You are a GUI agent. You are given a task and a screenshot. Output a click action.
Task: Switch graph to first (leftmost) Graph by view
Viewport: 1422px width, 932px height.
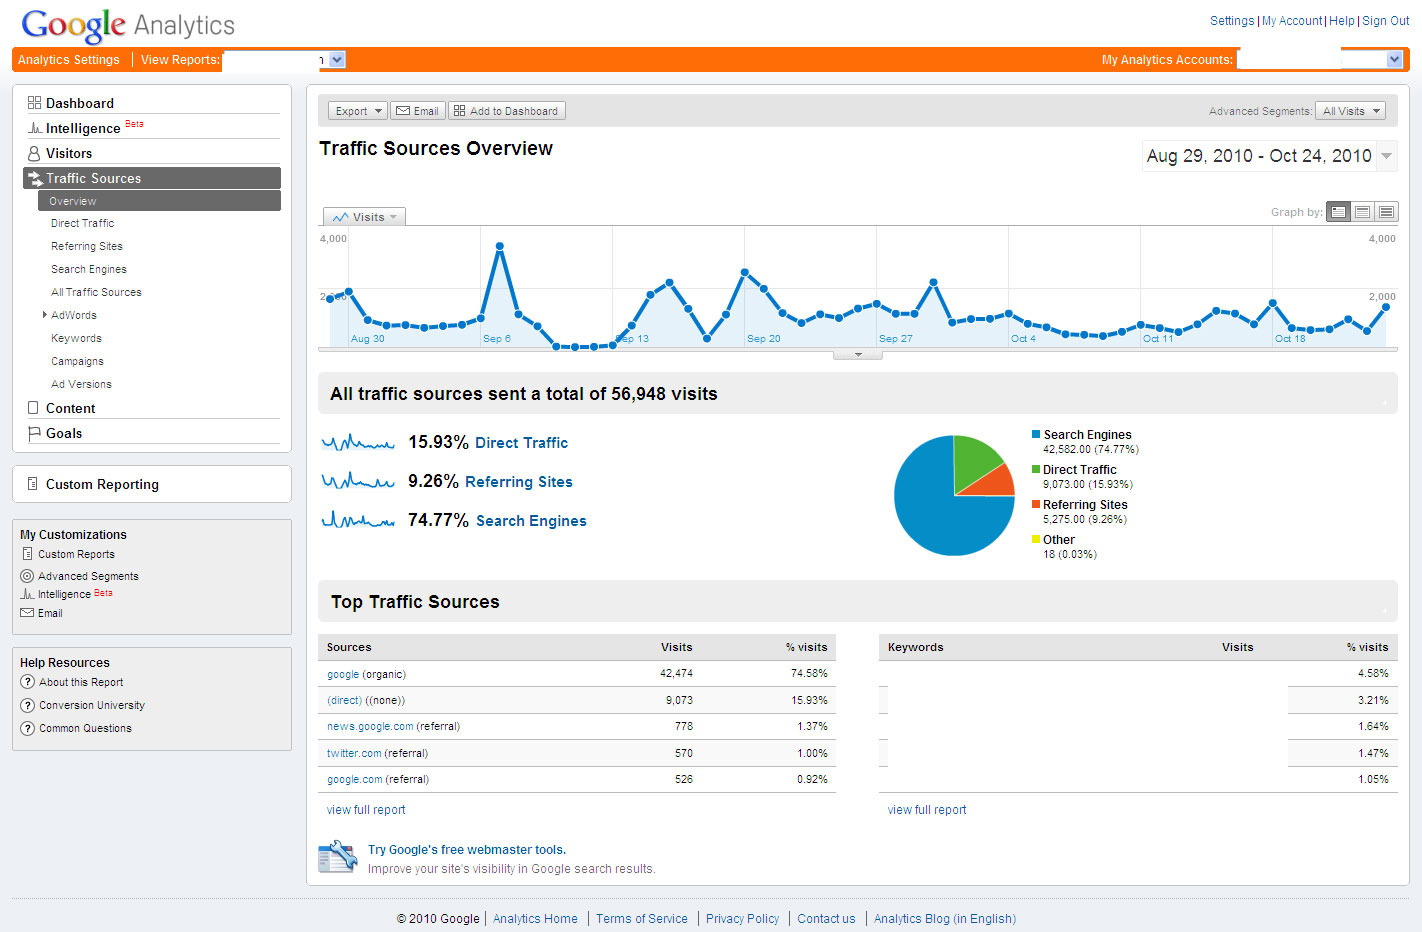pyautogui.click(x=1338, y=212)
